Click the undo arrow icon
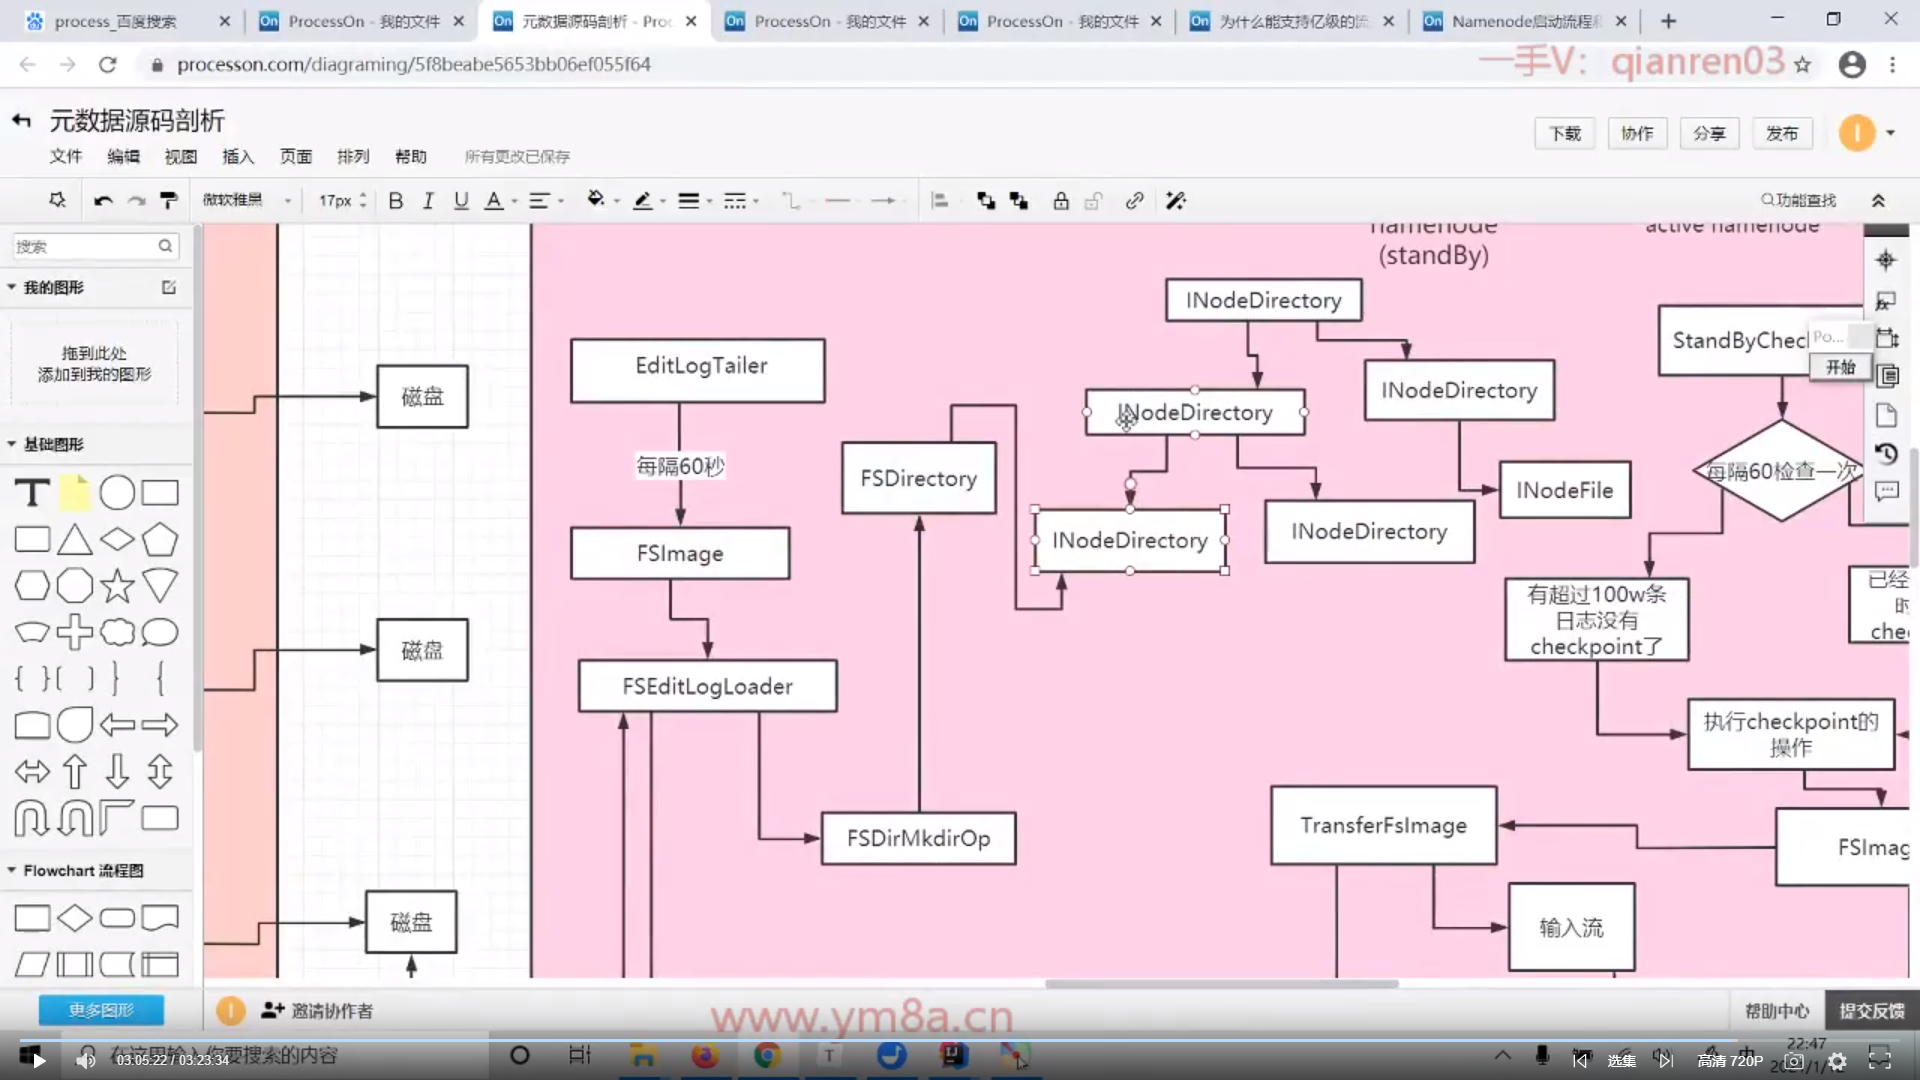 point(102,201)
